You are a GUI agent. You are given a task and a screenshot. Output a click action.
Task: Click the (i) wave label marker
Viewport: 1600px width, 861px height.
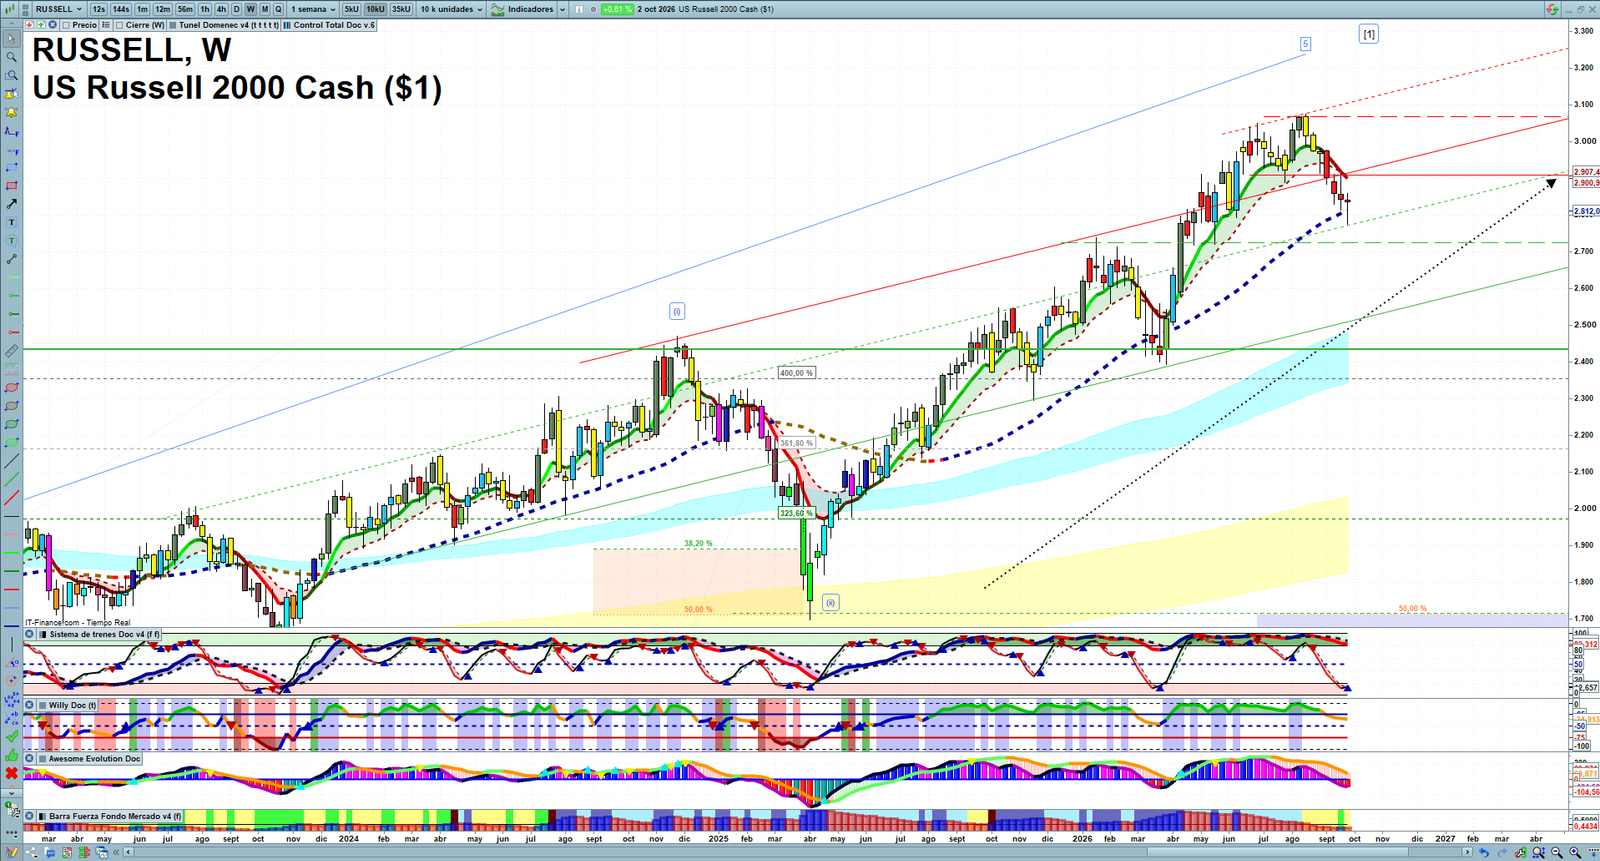click(677, 312)
